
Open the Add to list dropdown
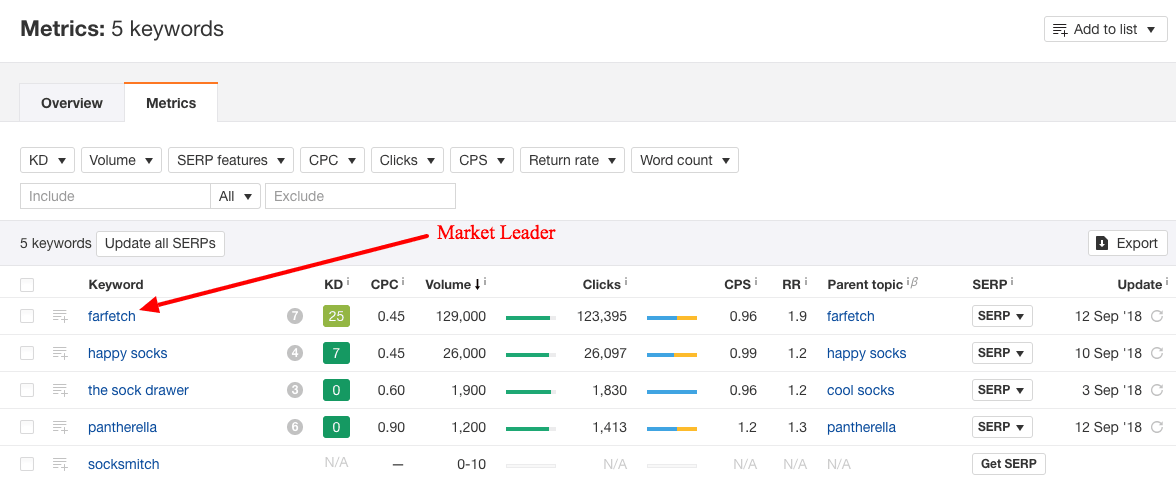(1103, 29)
